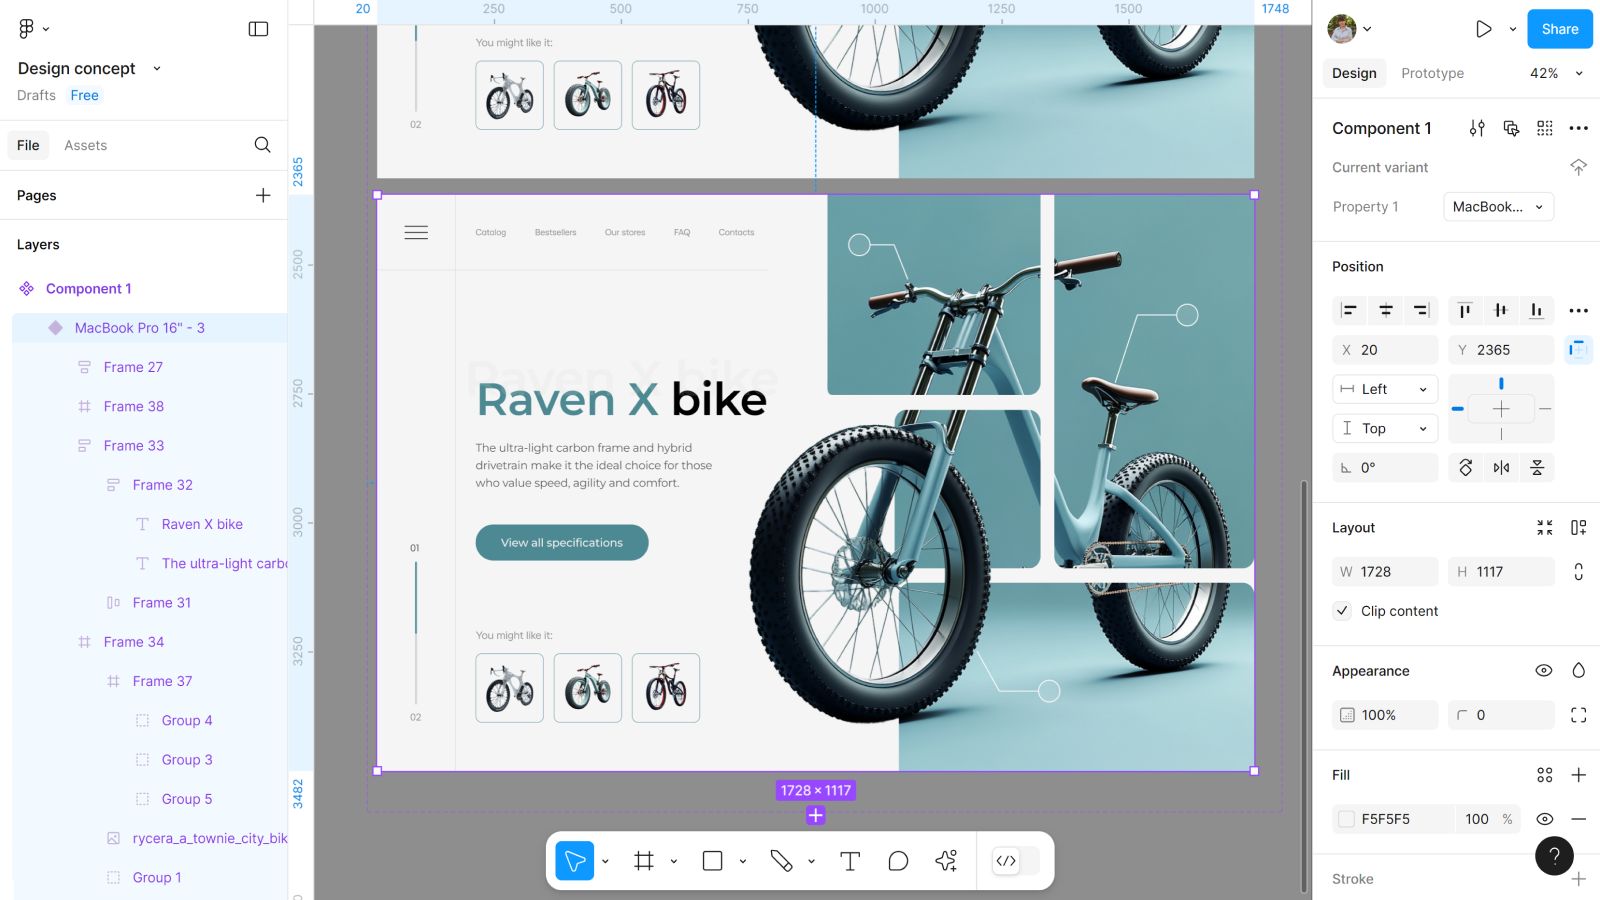Expand the Left horizontal constraint dropdown
The height and width of the screenshot is (900, 1600).
coord(1385,389)
